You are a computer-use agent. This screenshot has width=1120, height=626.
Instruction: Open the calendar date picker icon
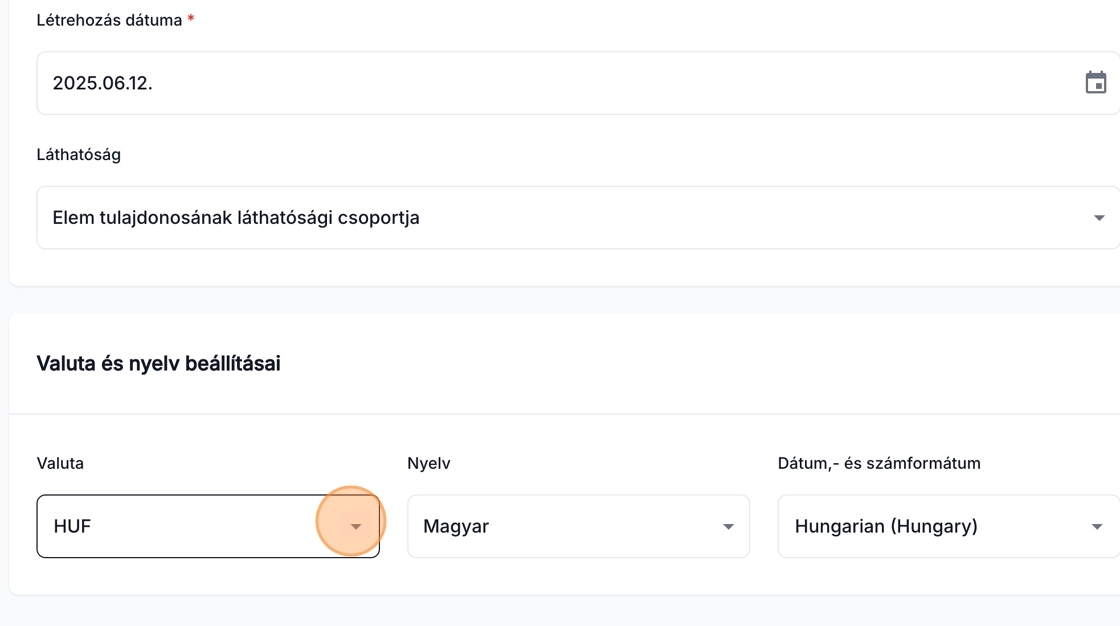[1095, 83]
